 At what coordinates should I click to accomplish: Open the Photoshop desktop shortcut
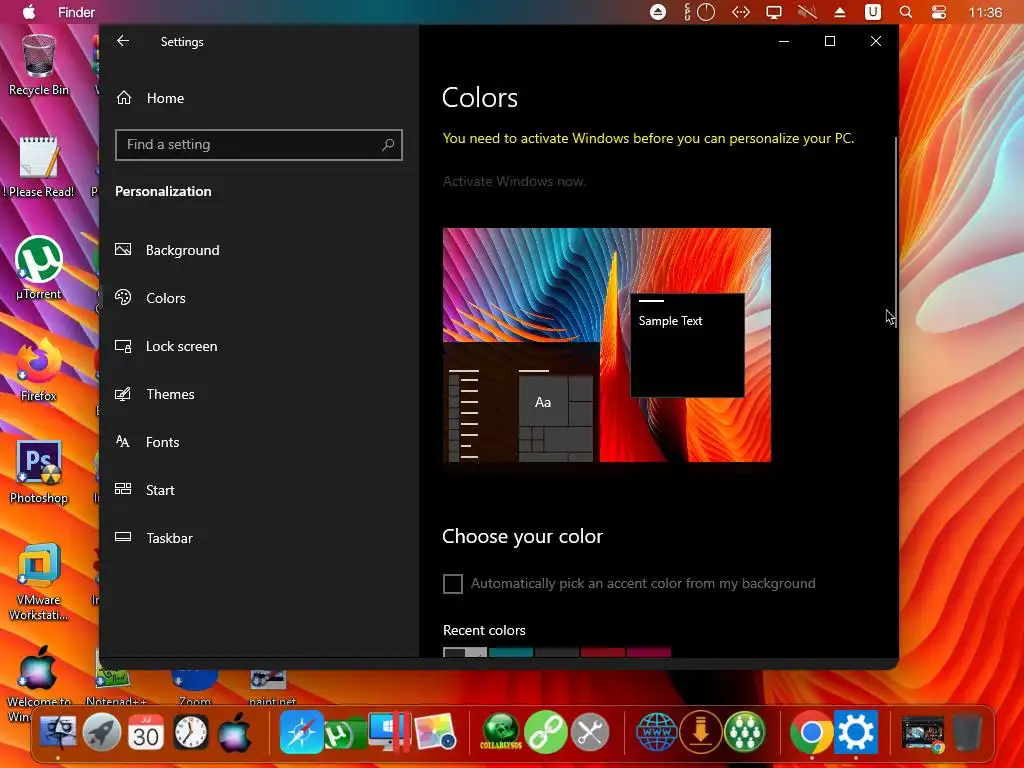[x=39, y=472]
